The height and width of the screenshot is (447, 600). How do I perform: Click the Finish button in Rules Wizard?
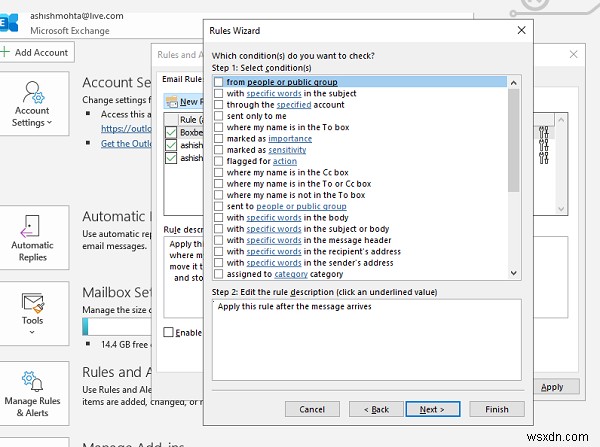497,409
